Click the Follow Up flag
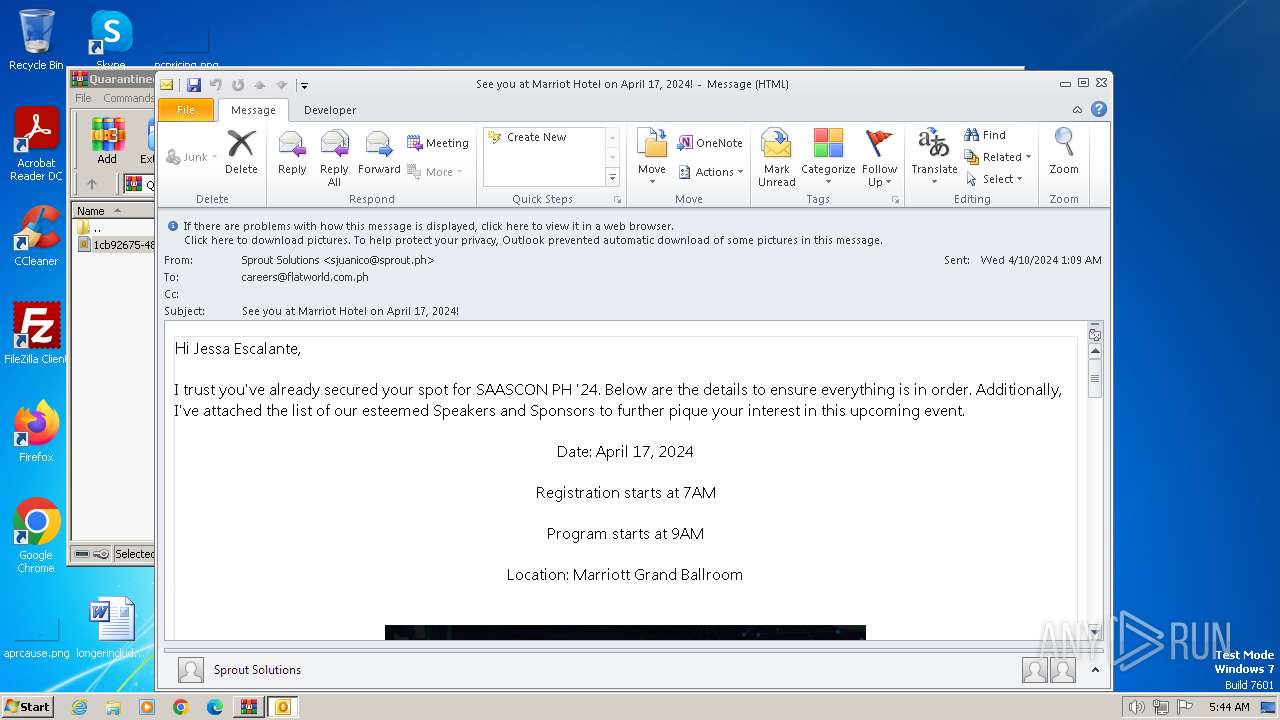This screenshot has height=720, width=1280. point(880,158)
